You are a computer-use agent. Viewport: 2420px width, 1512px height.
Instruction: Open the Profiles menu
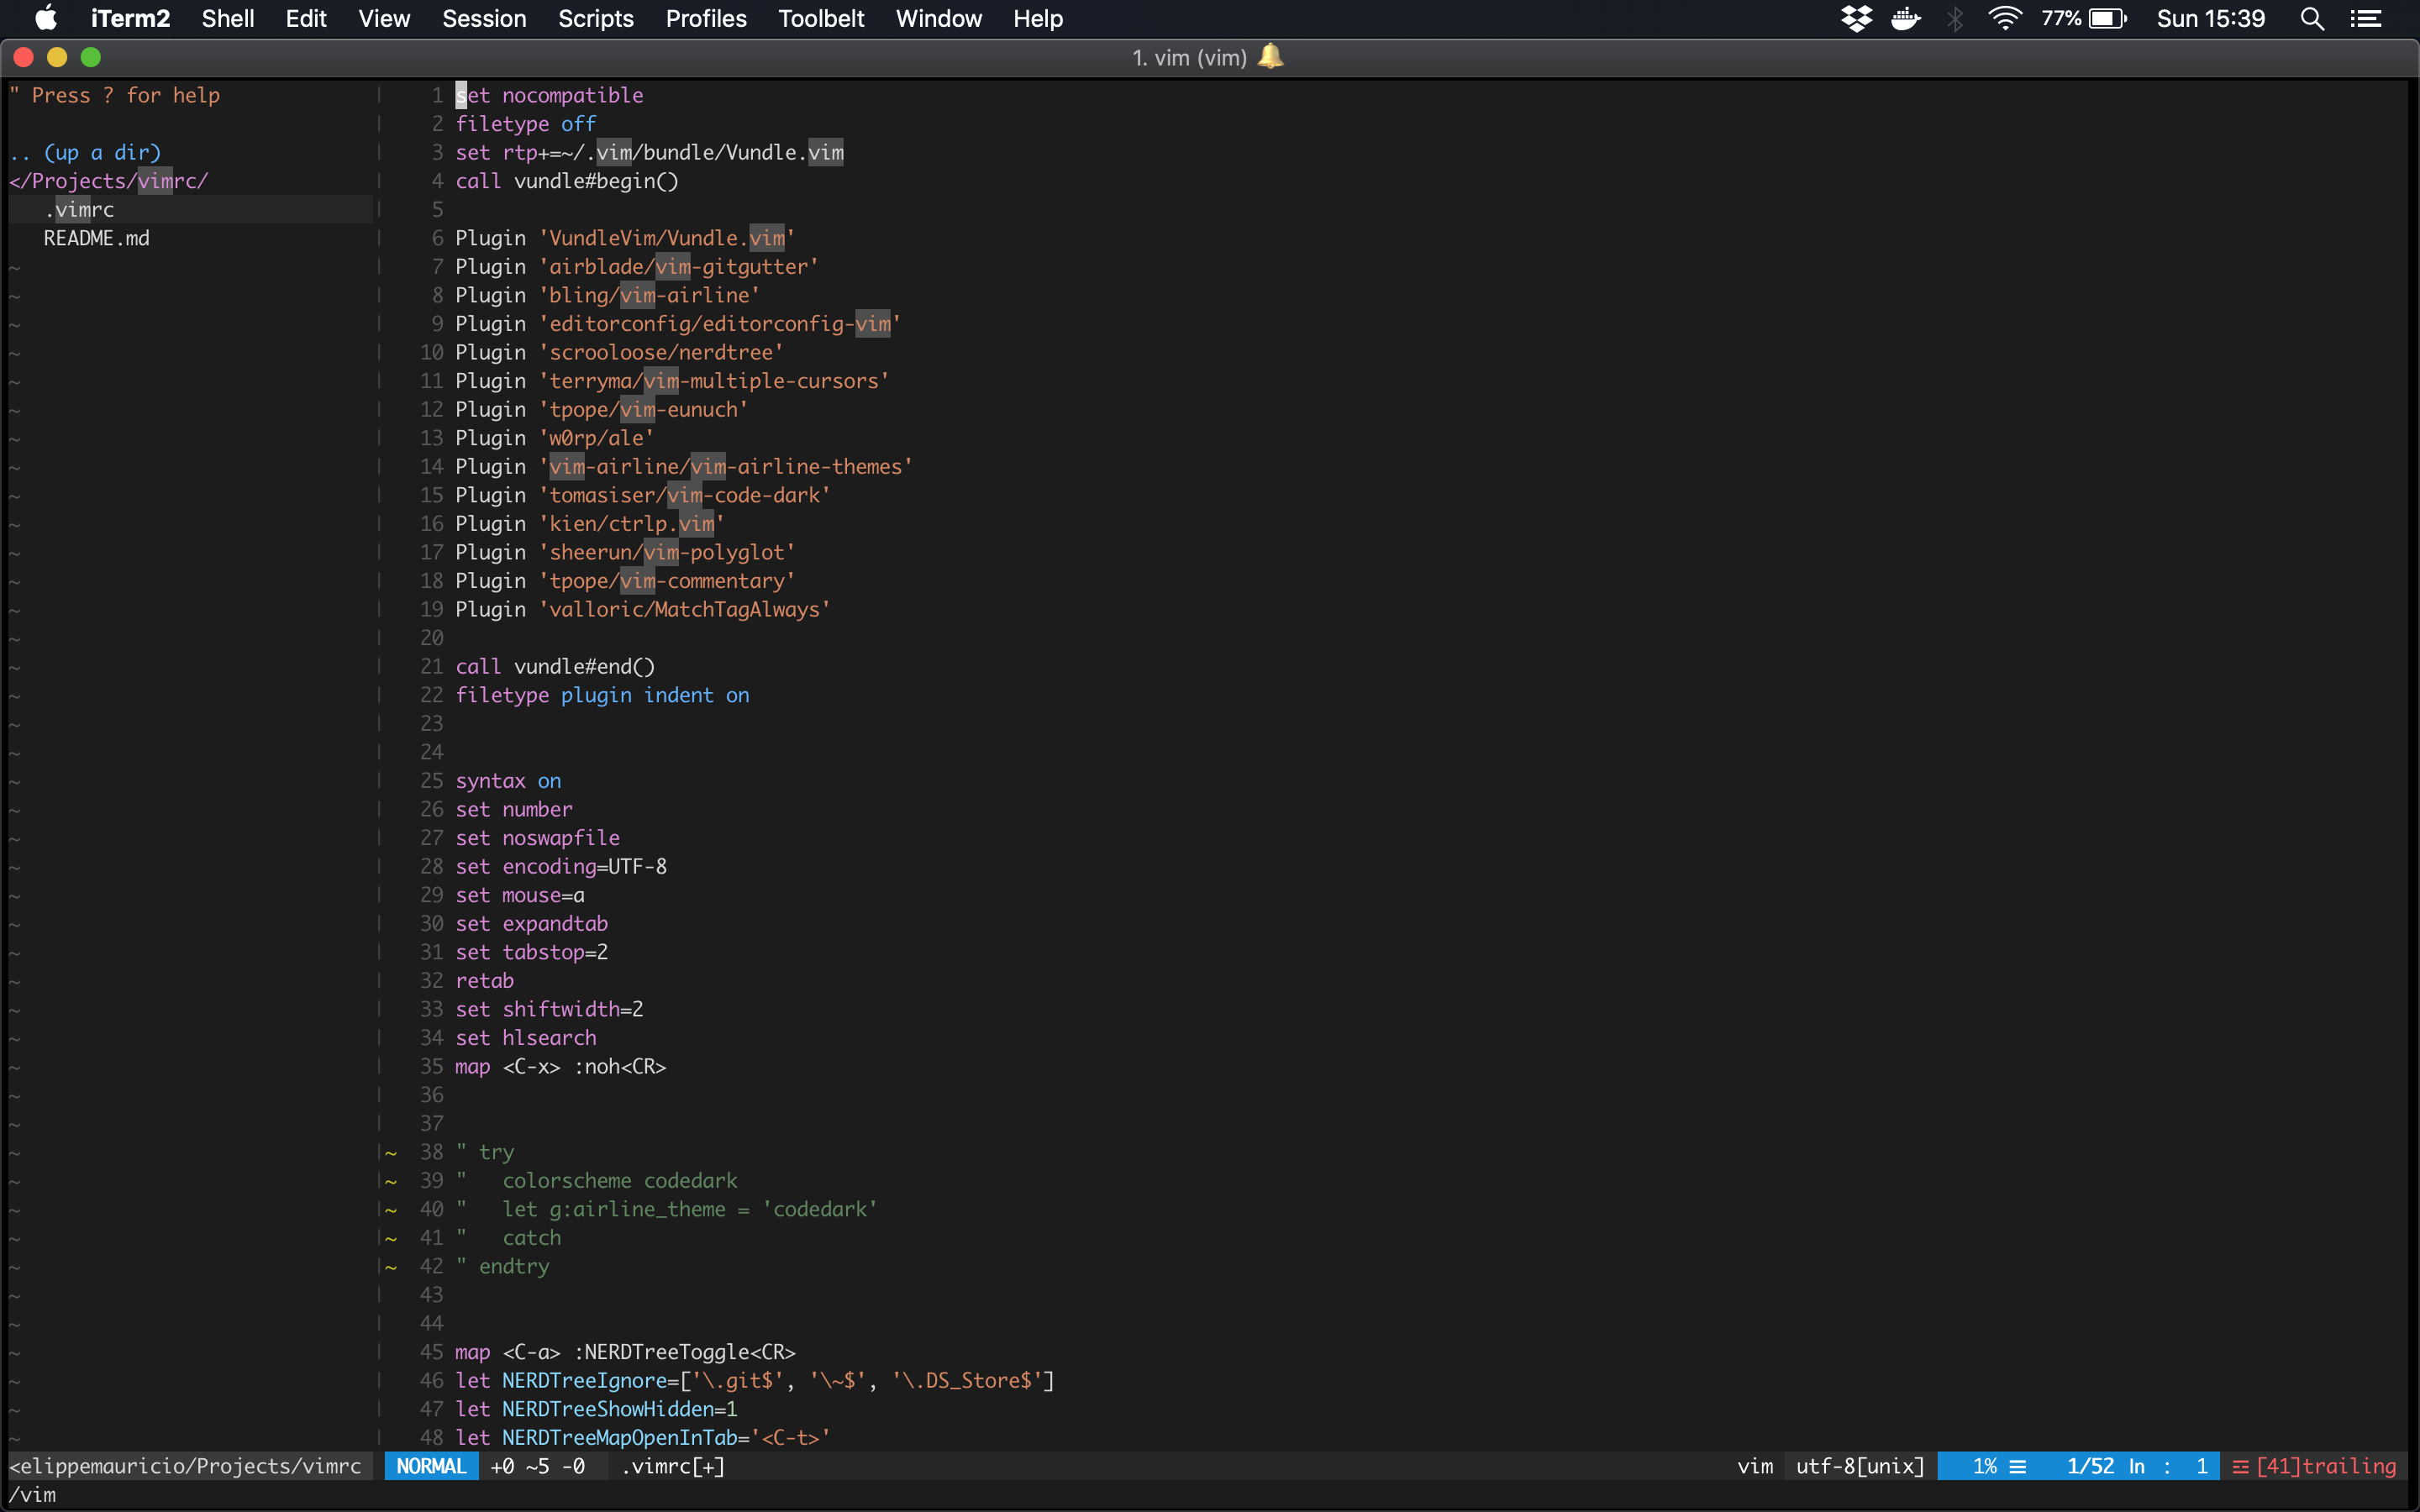coord(706,19)
